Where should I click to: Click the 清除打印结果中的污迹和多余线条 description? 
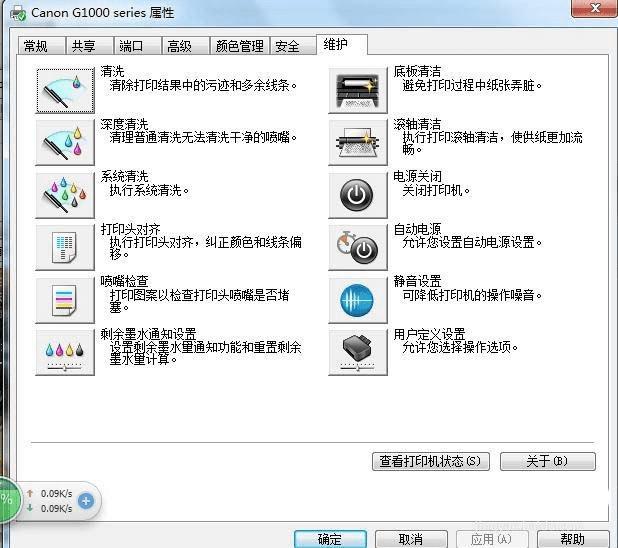pos(203,85)
